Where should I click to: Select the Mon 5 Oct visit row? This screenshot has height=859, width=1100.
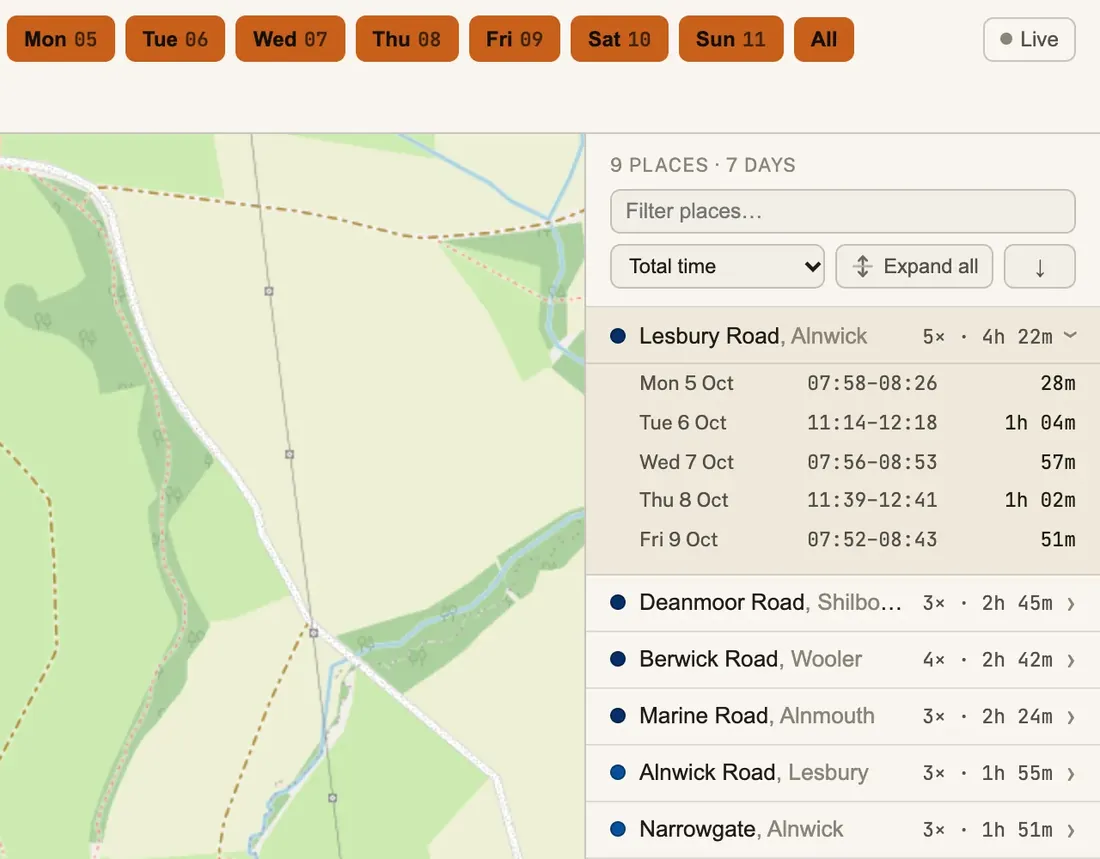tap(857, 383)
